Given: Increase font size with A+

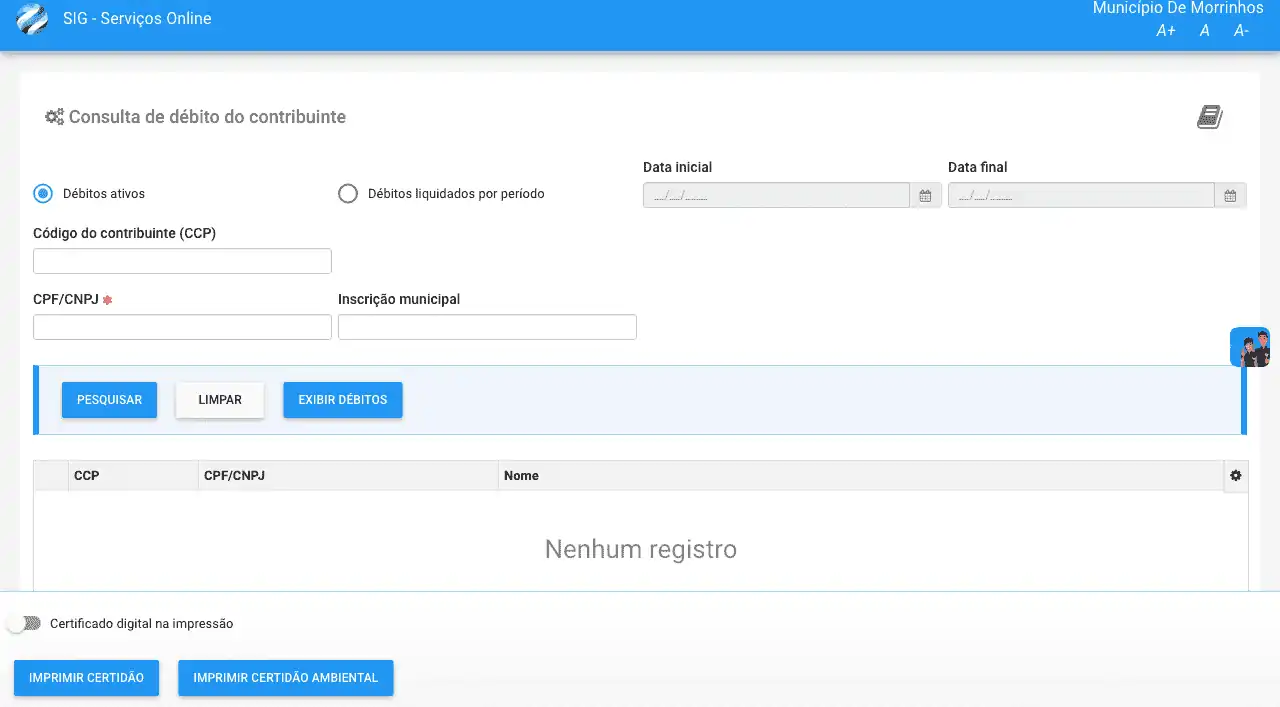Looking at the screenshot, I should [1166, 31].
